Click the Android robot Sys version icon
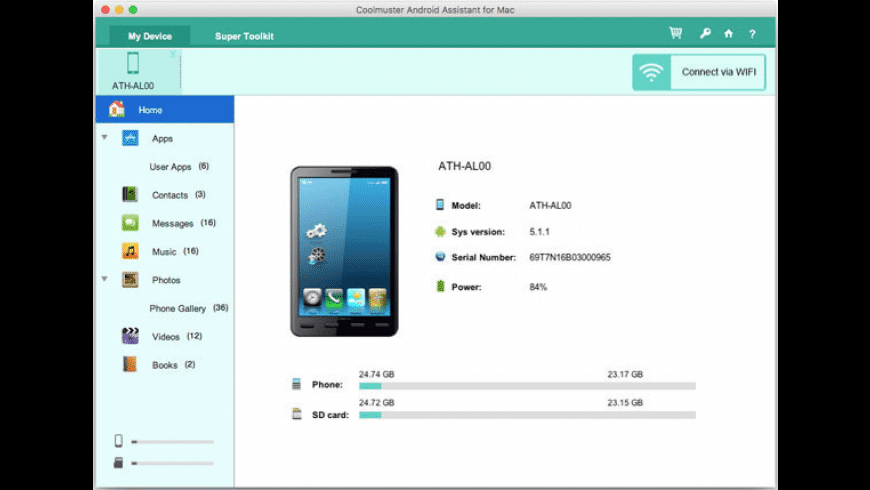870x490 pixels. (440, 231)
